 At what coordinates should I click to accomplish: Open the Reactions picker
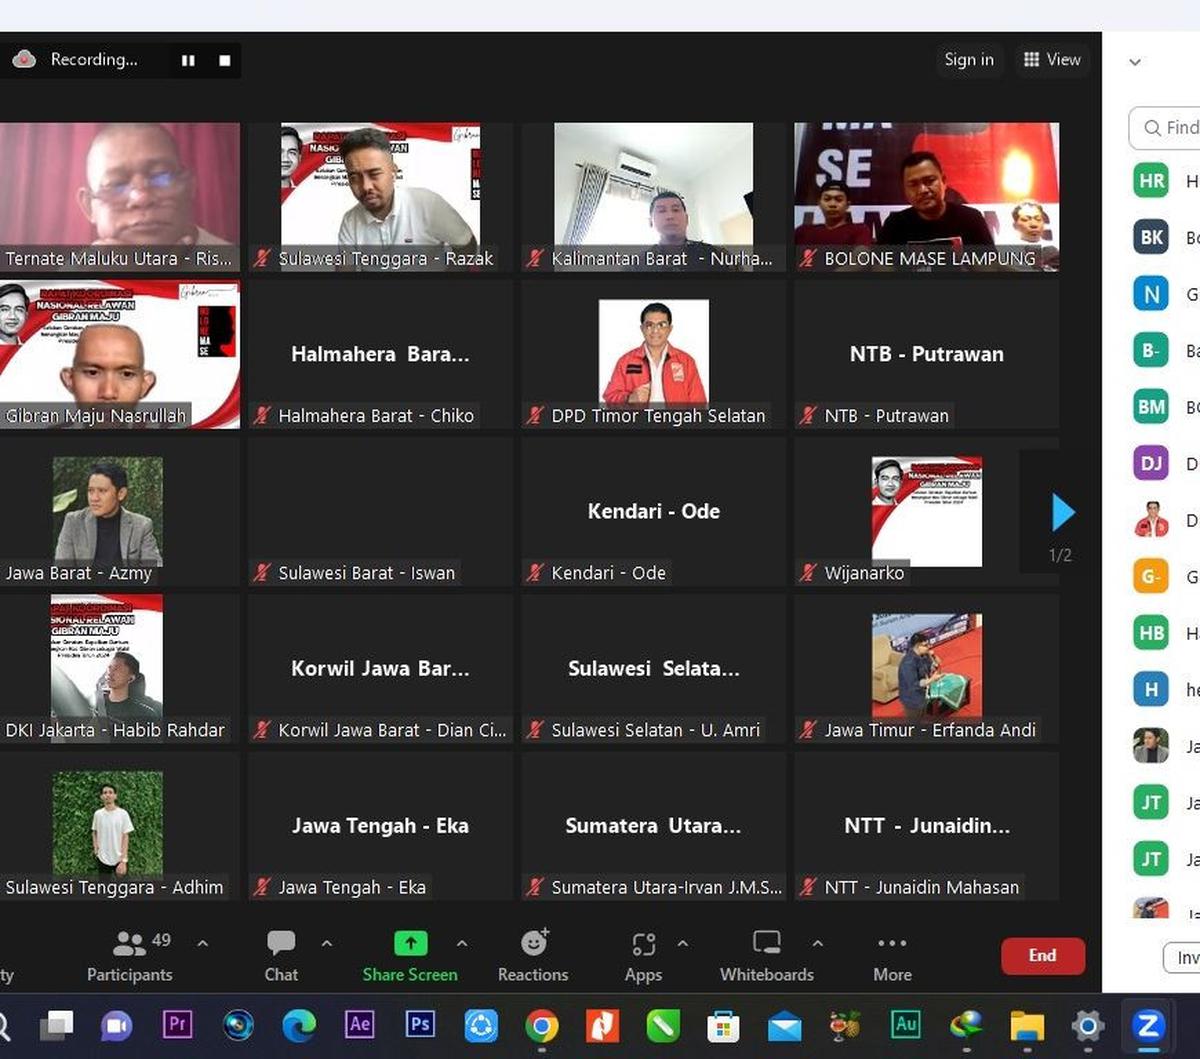pyautogui.click(x=533, y=956)
